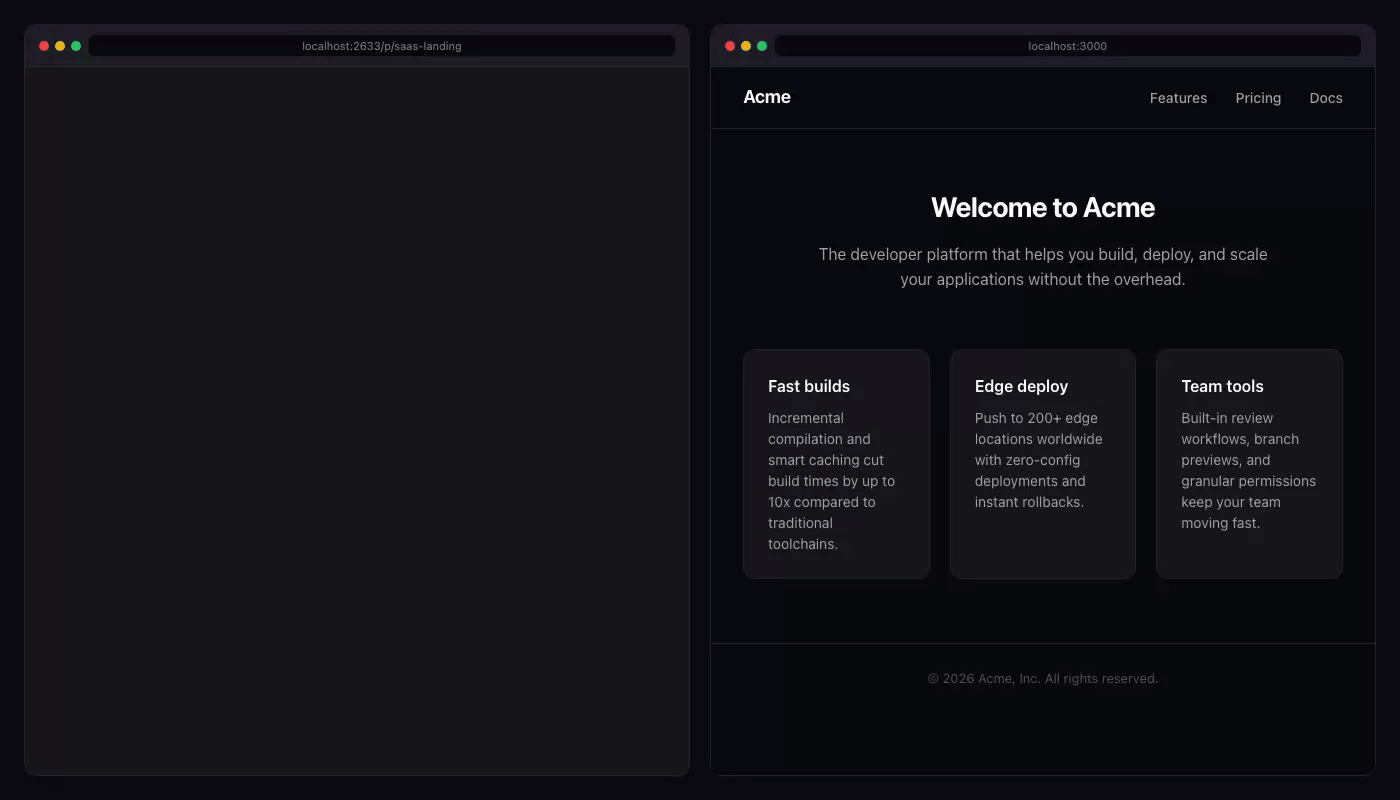Image resolution: width=1400 pixels, height=800 pixels.
Task: Click the green zoom icon on left browser
Action: [x=75, y=45]
